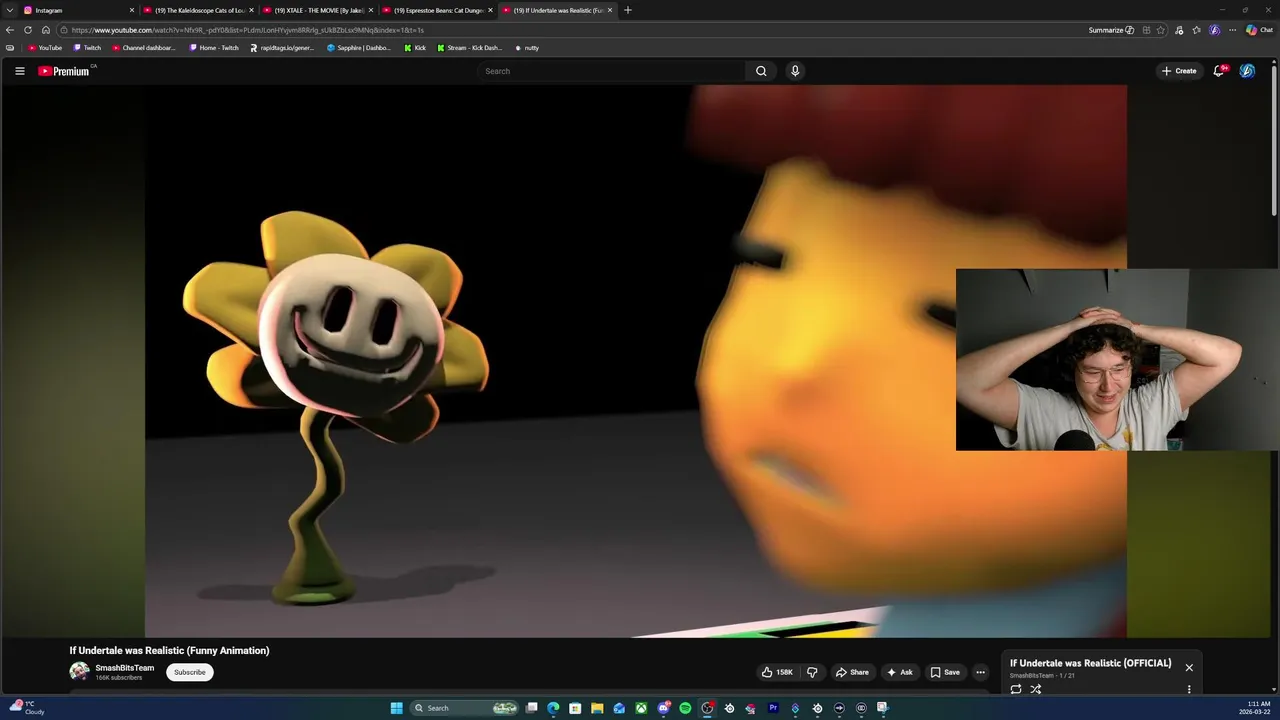
Task: Open the YouTube guide hamburger menu
Action: pos(19,71)
